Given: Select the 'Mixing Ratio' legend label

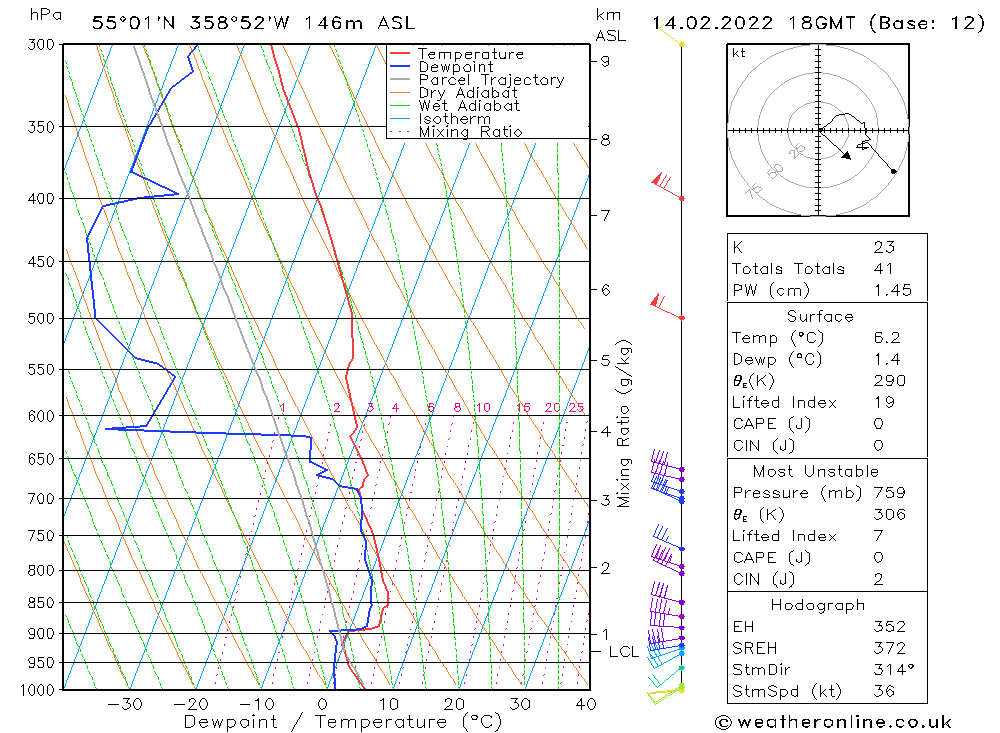Looking at the screenshot, I should [x=470, y=131].
